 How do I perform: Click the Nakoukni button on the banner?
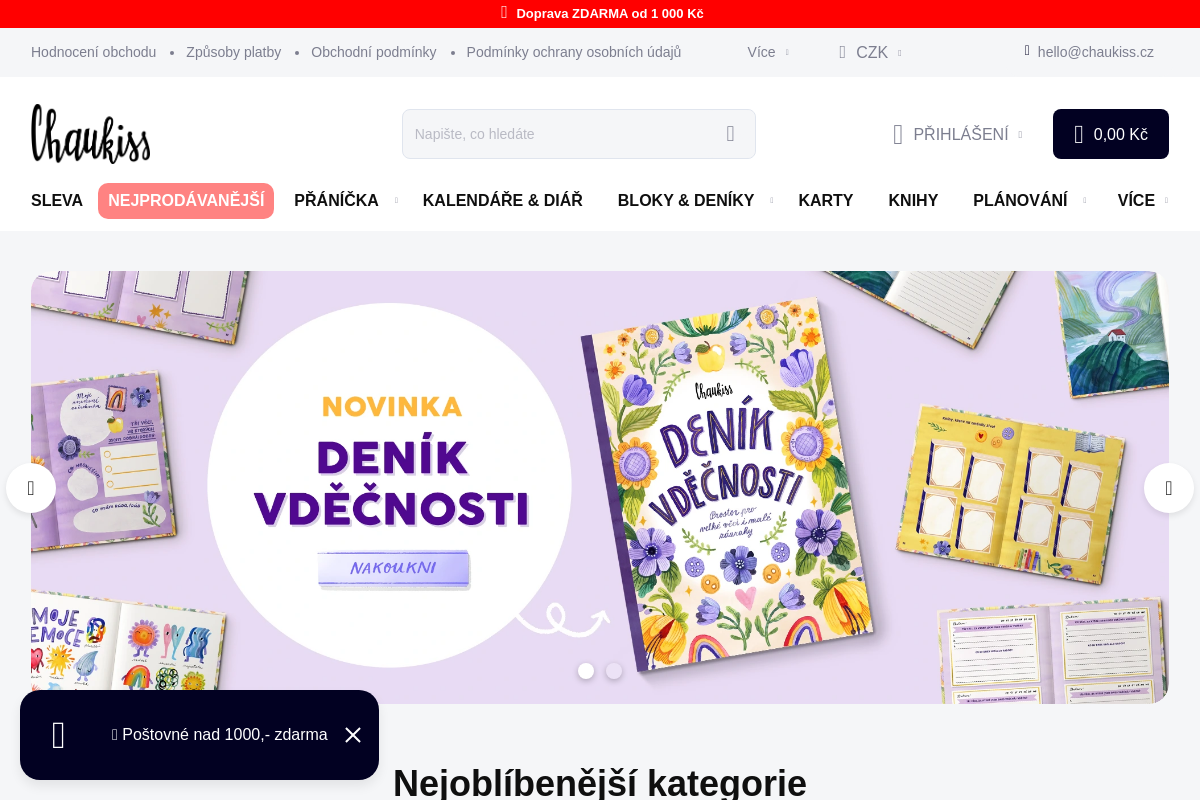click(394, 568)
